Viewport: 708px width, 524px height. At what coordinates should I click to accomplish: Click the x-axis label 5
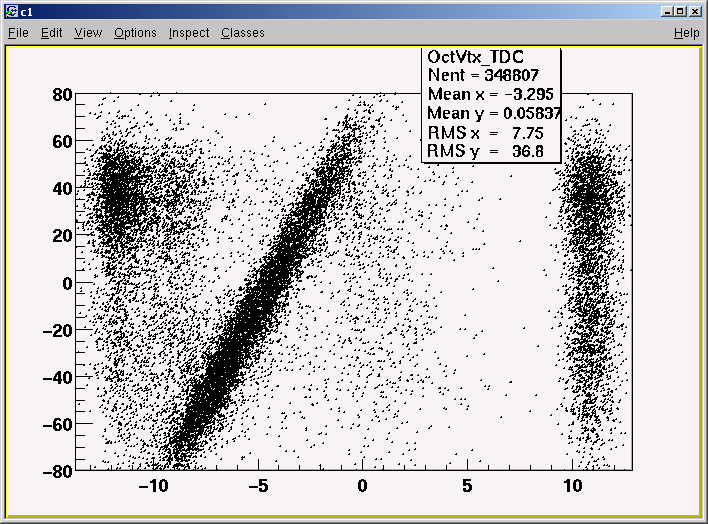[467, 486]
